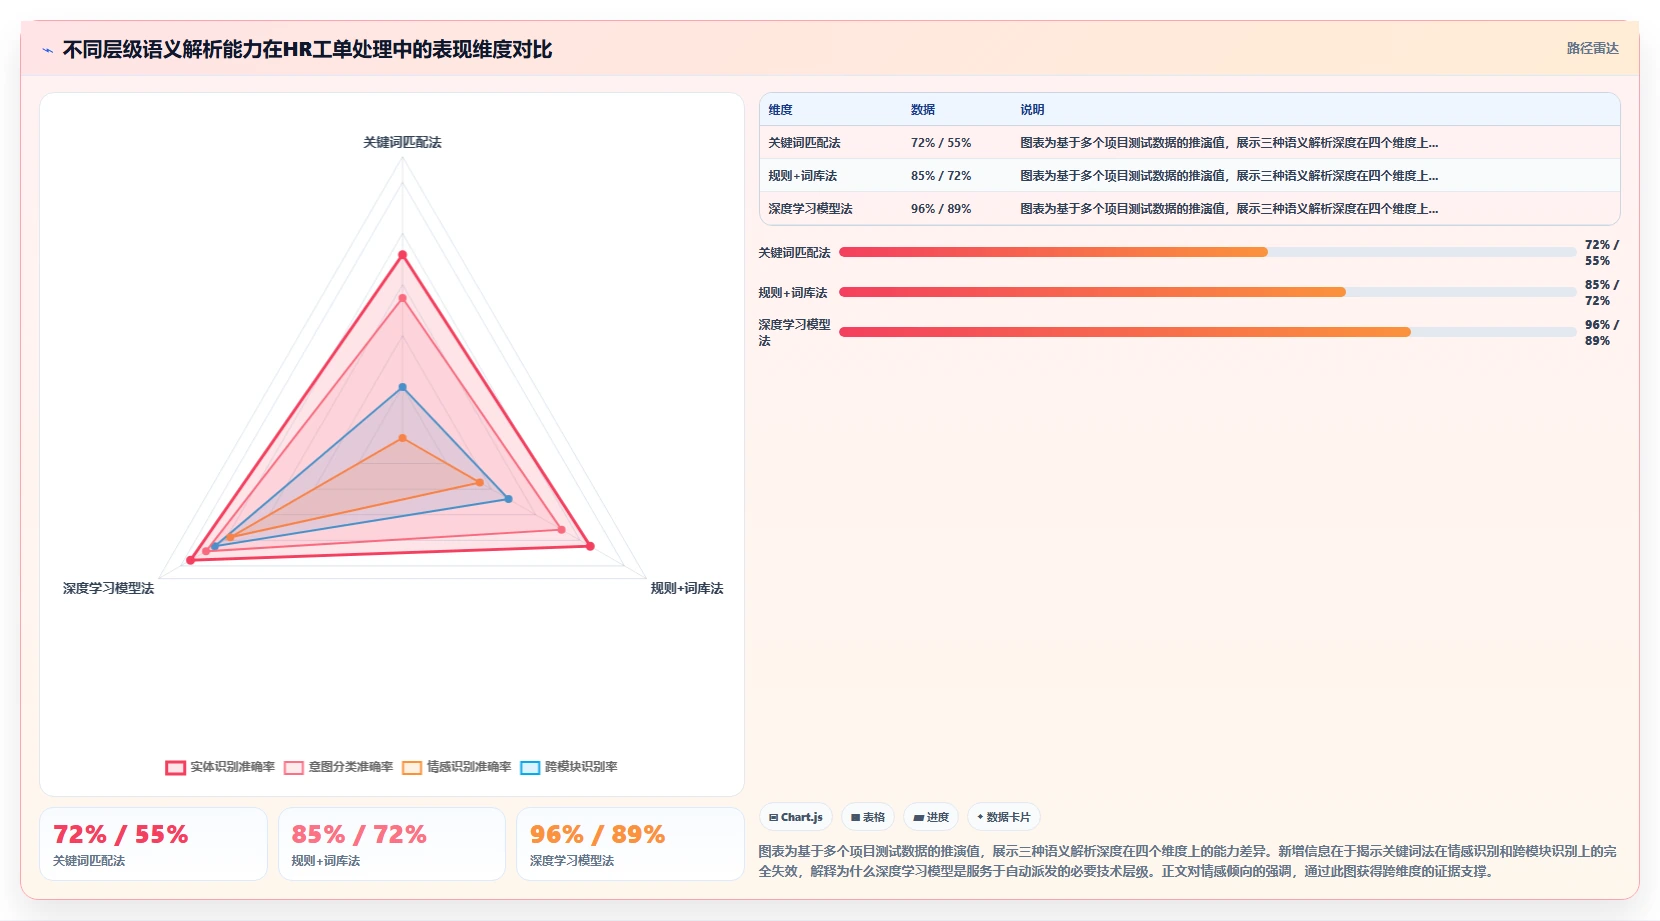
Task: Click the chart title heading text
Action: click(x=307, y=50)
